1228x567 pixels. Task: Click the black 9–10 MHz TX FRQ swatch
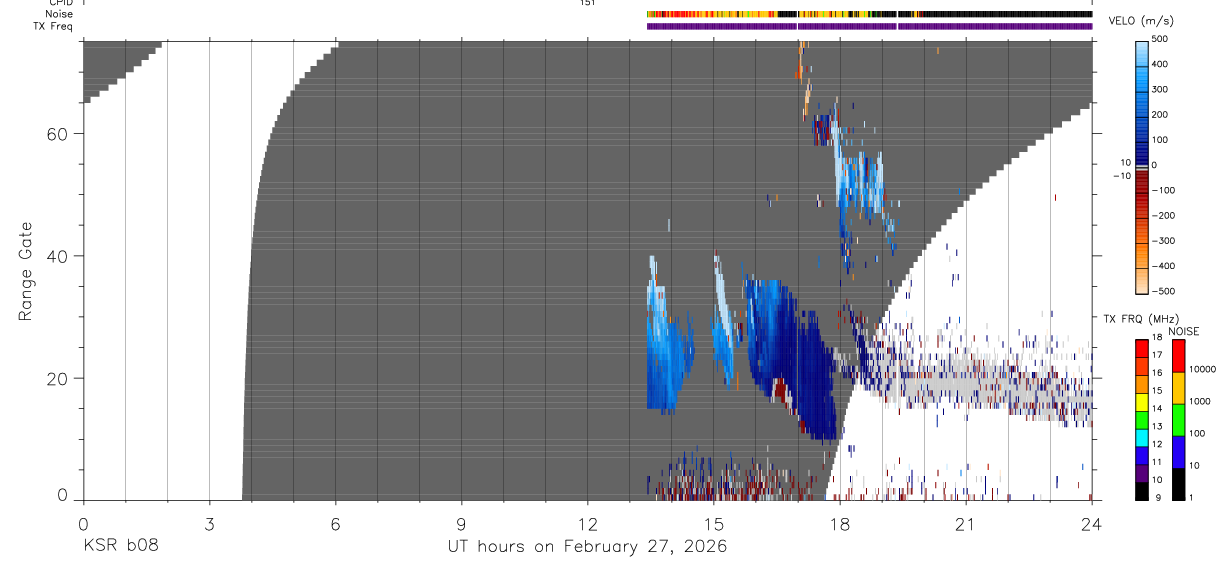pos(1141,491)
